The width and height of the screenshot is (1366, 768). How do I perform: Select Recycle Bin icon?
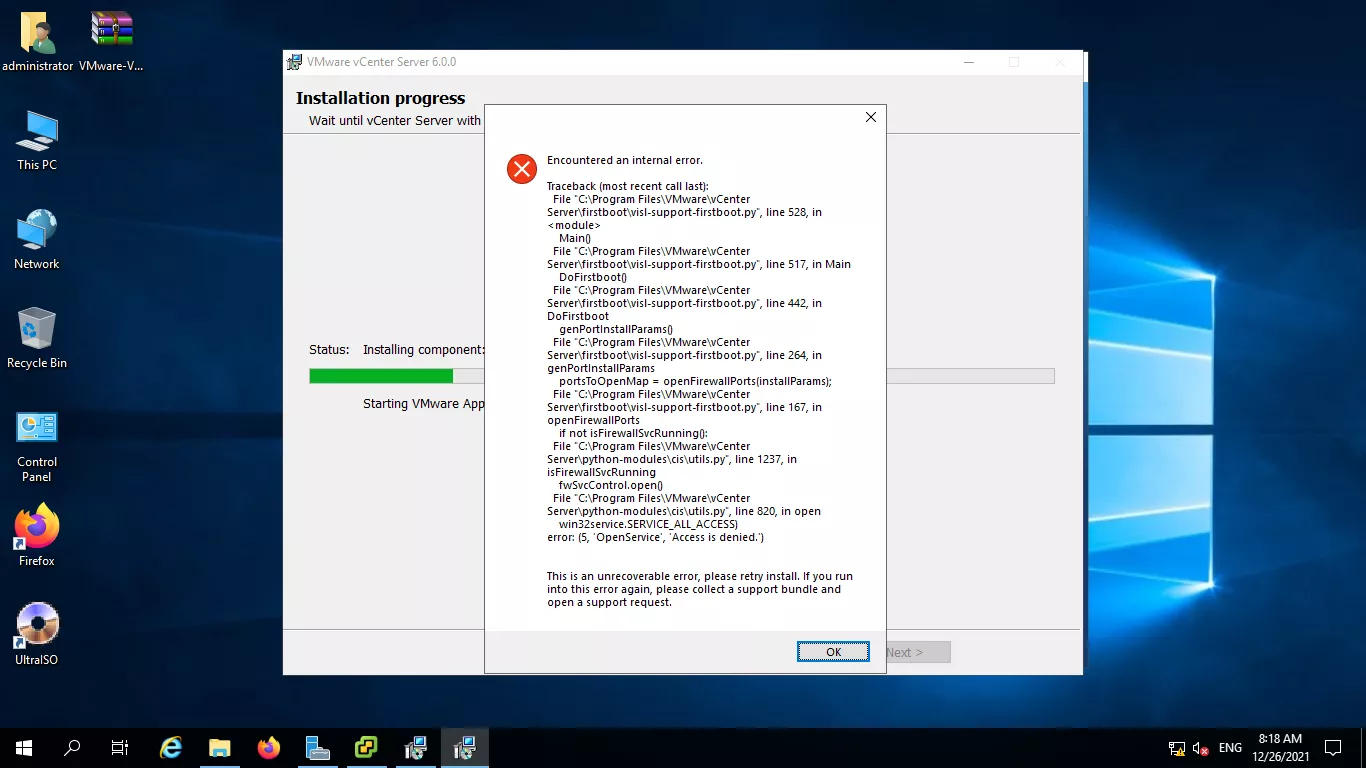pyautogui.click(x=37, y=339)
